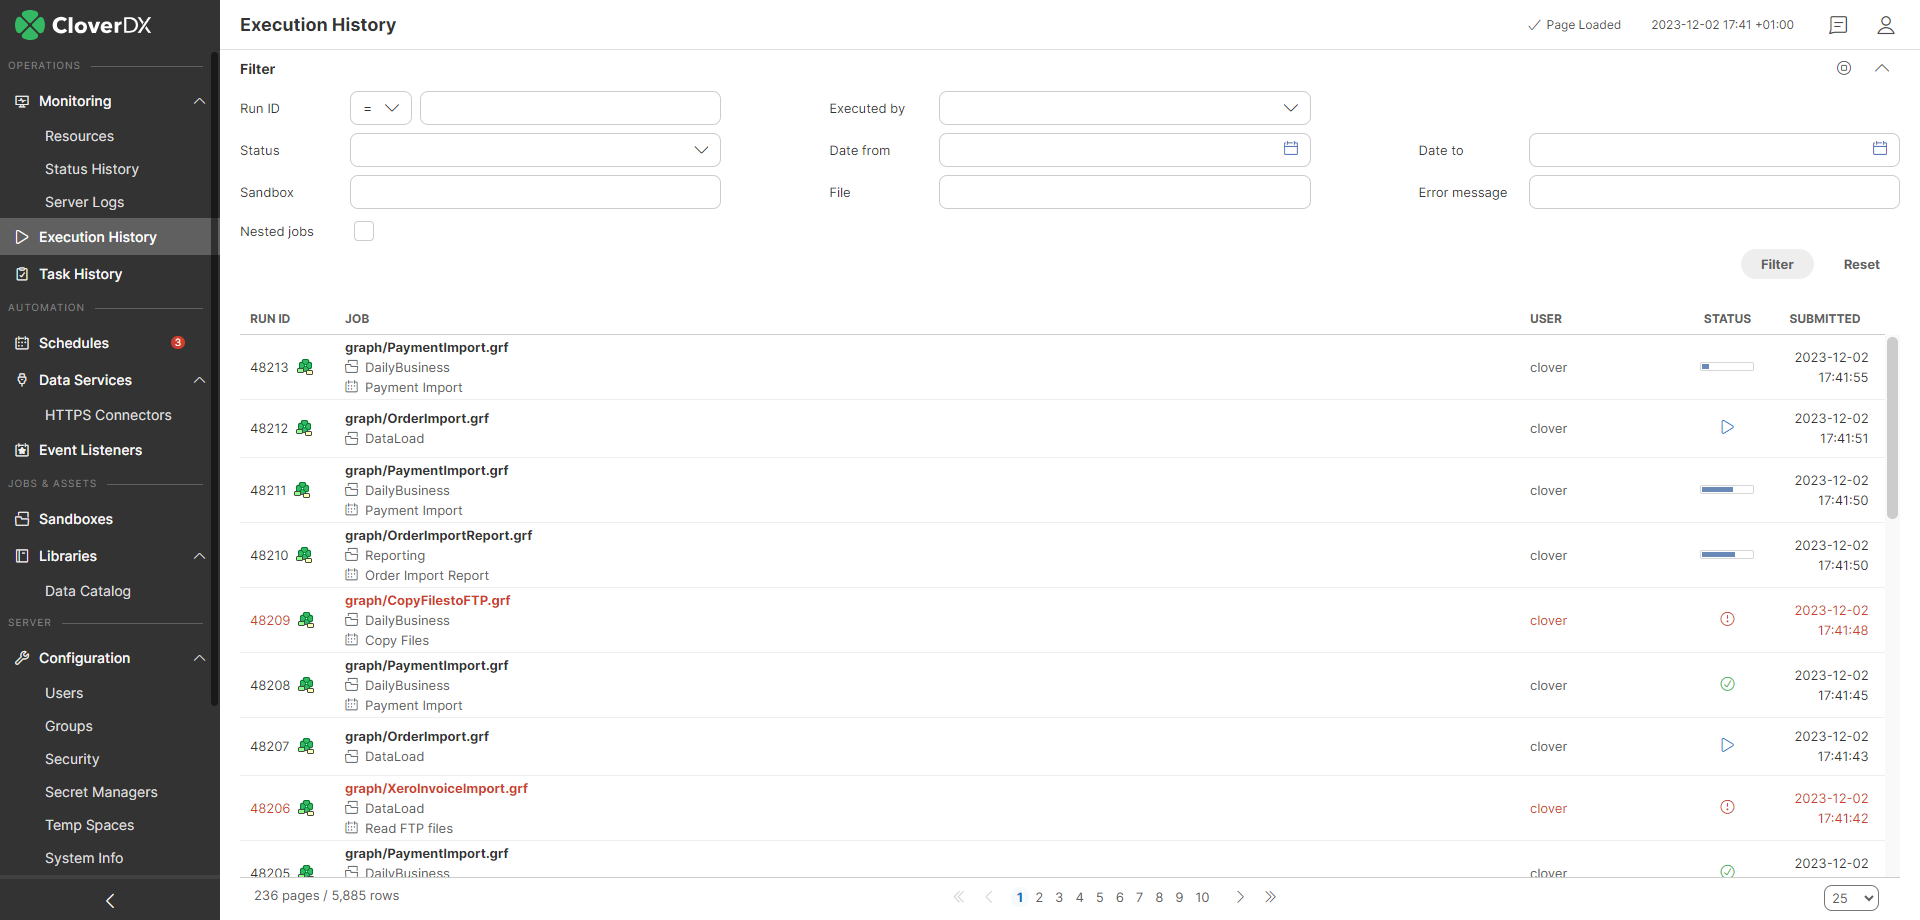Open Task History in sidebar

[x=80, y=274]
